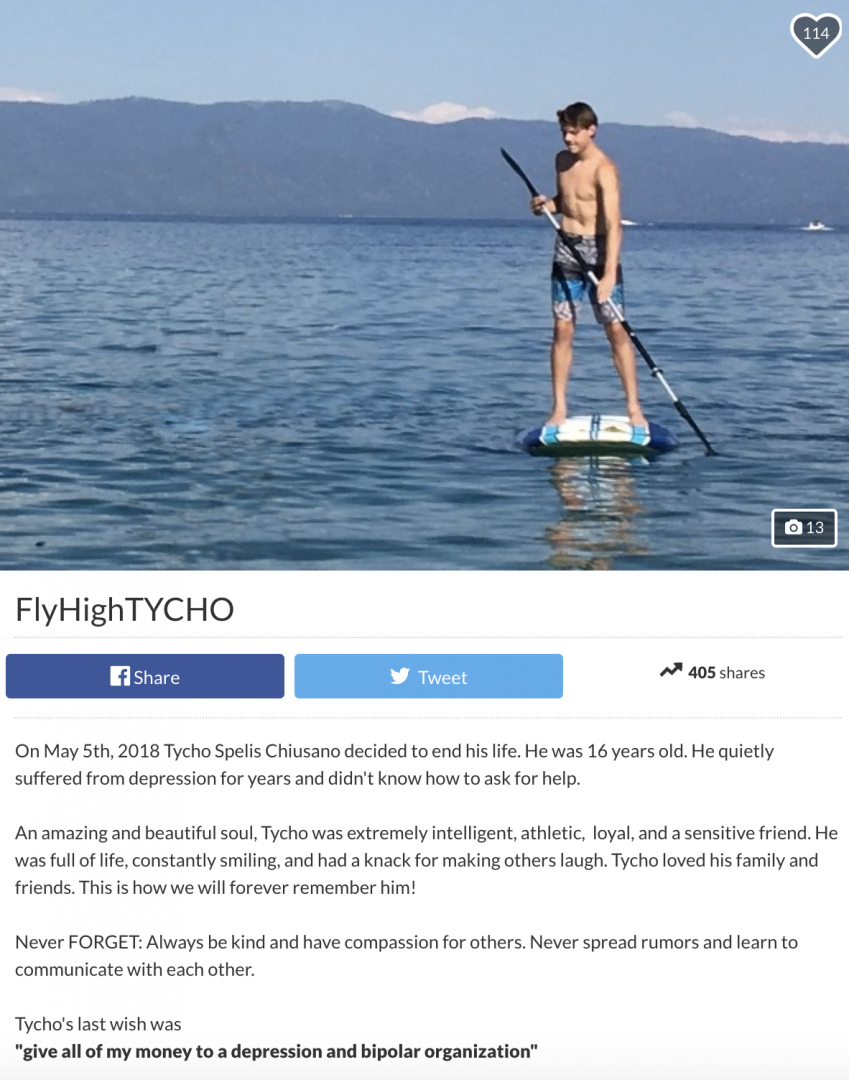This screenshot has width=849, height=1080.
Task: Click the word shares next to 405
Action: click(742, 673)
